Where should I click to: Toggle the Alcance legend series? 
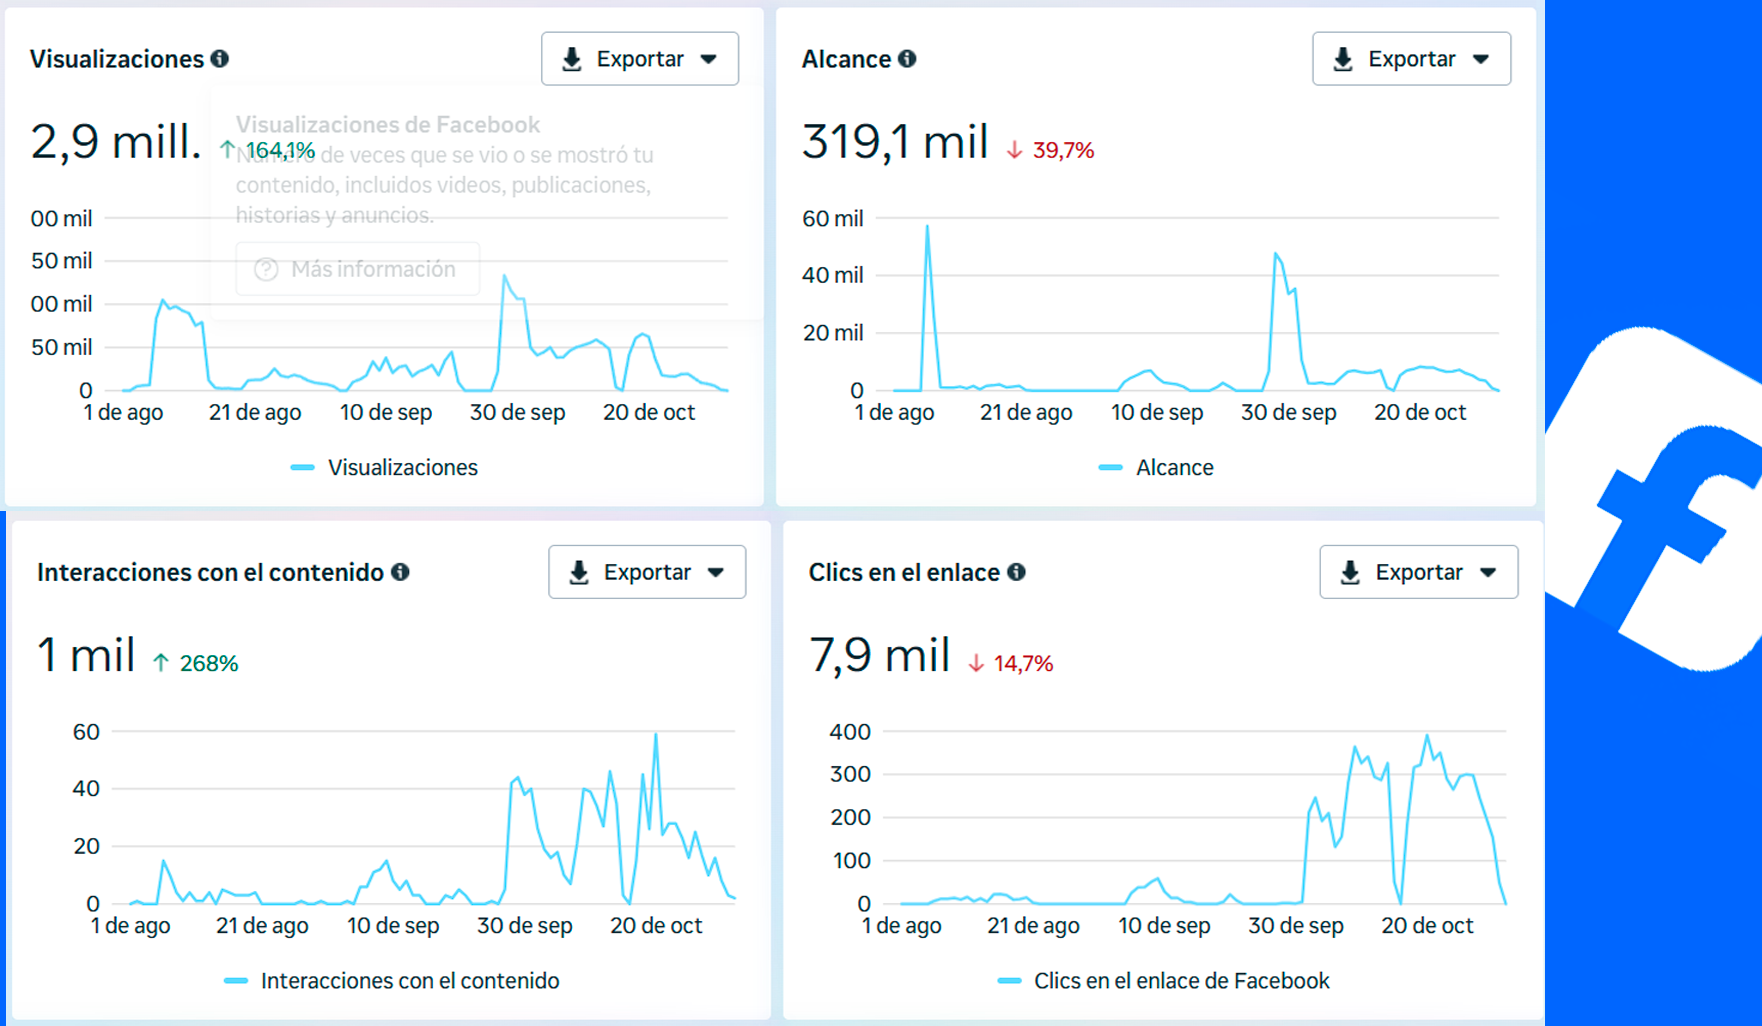(1156, 467)
